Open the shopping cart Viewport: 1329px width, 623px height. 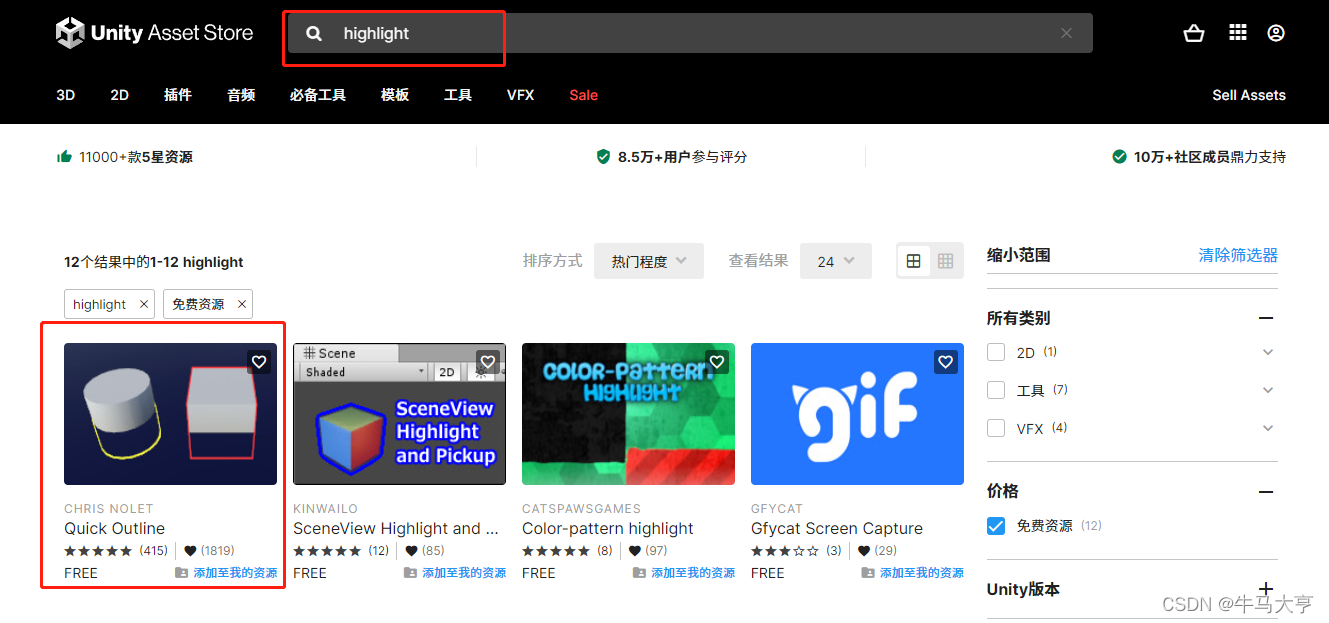pos(1193,33)
